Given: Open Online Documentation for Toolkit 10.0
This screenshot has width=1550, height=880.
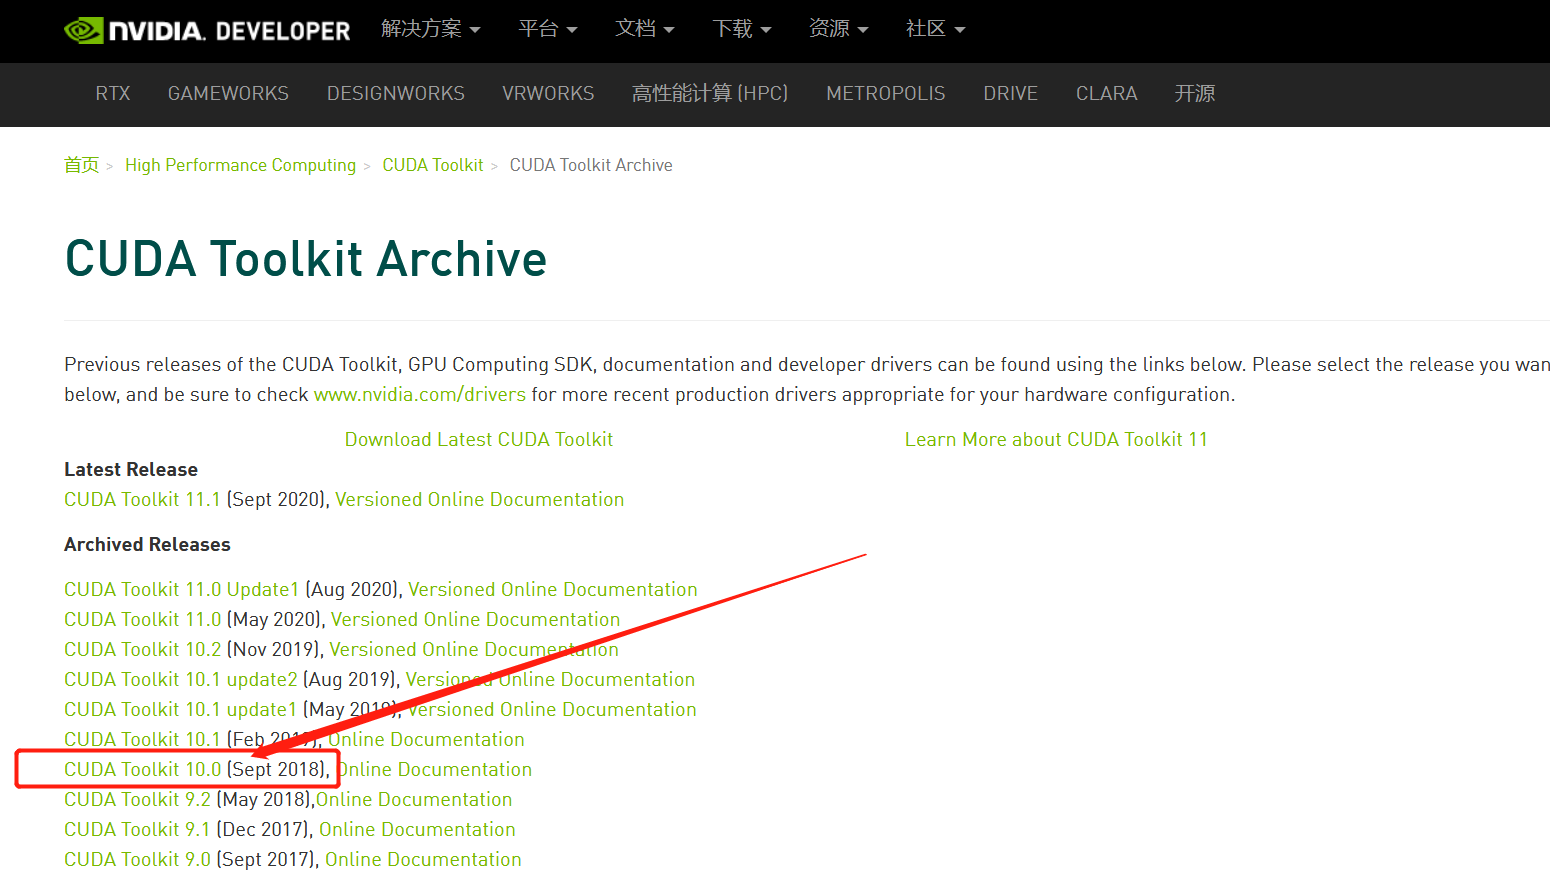Looking at the screenshot, I should pos(434,769).
